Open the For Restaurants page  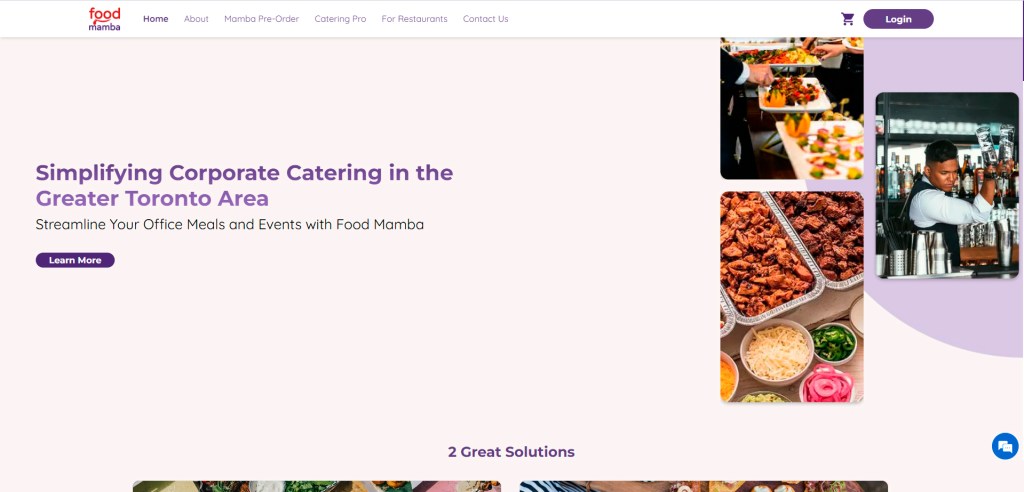coord(414,19)
